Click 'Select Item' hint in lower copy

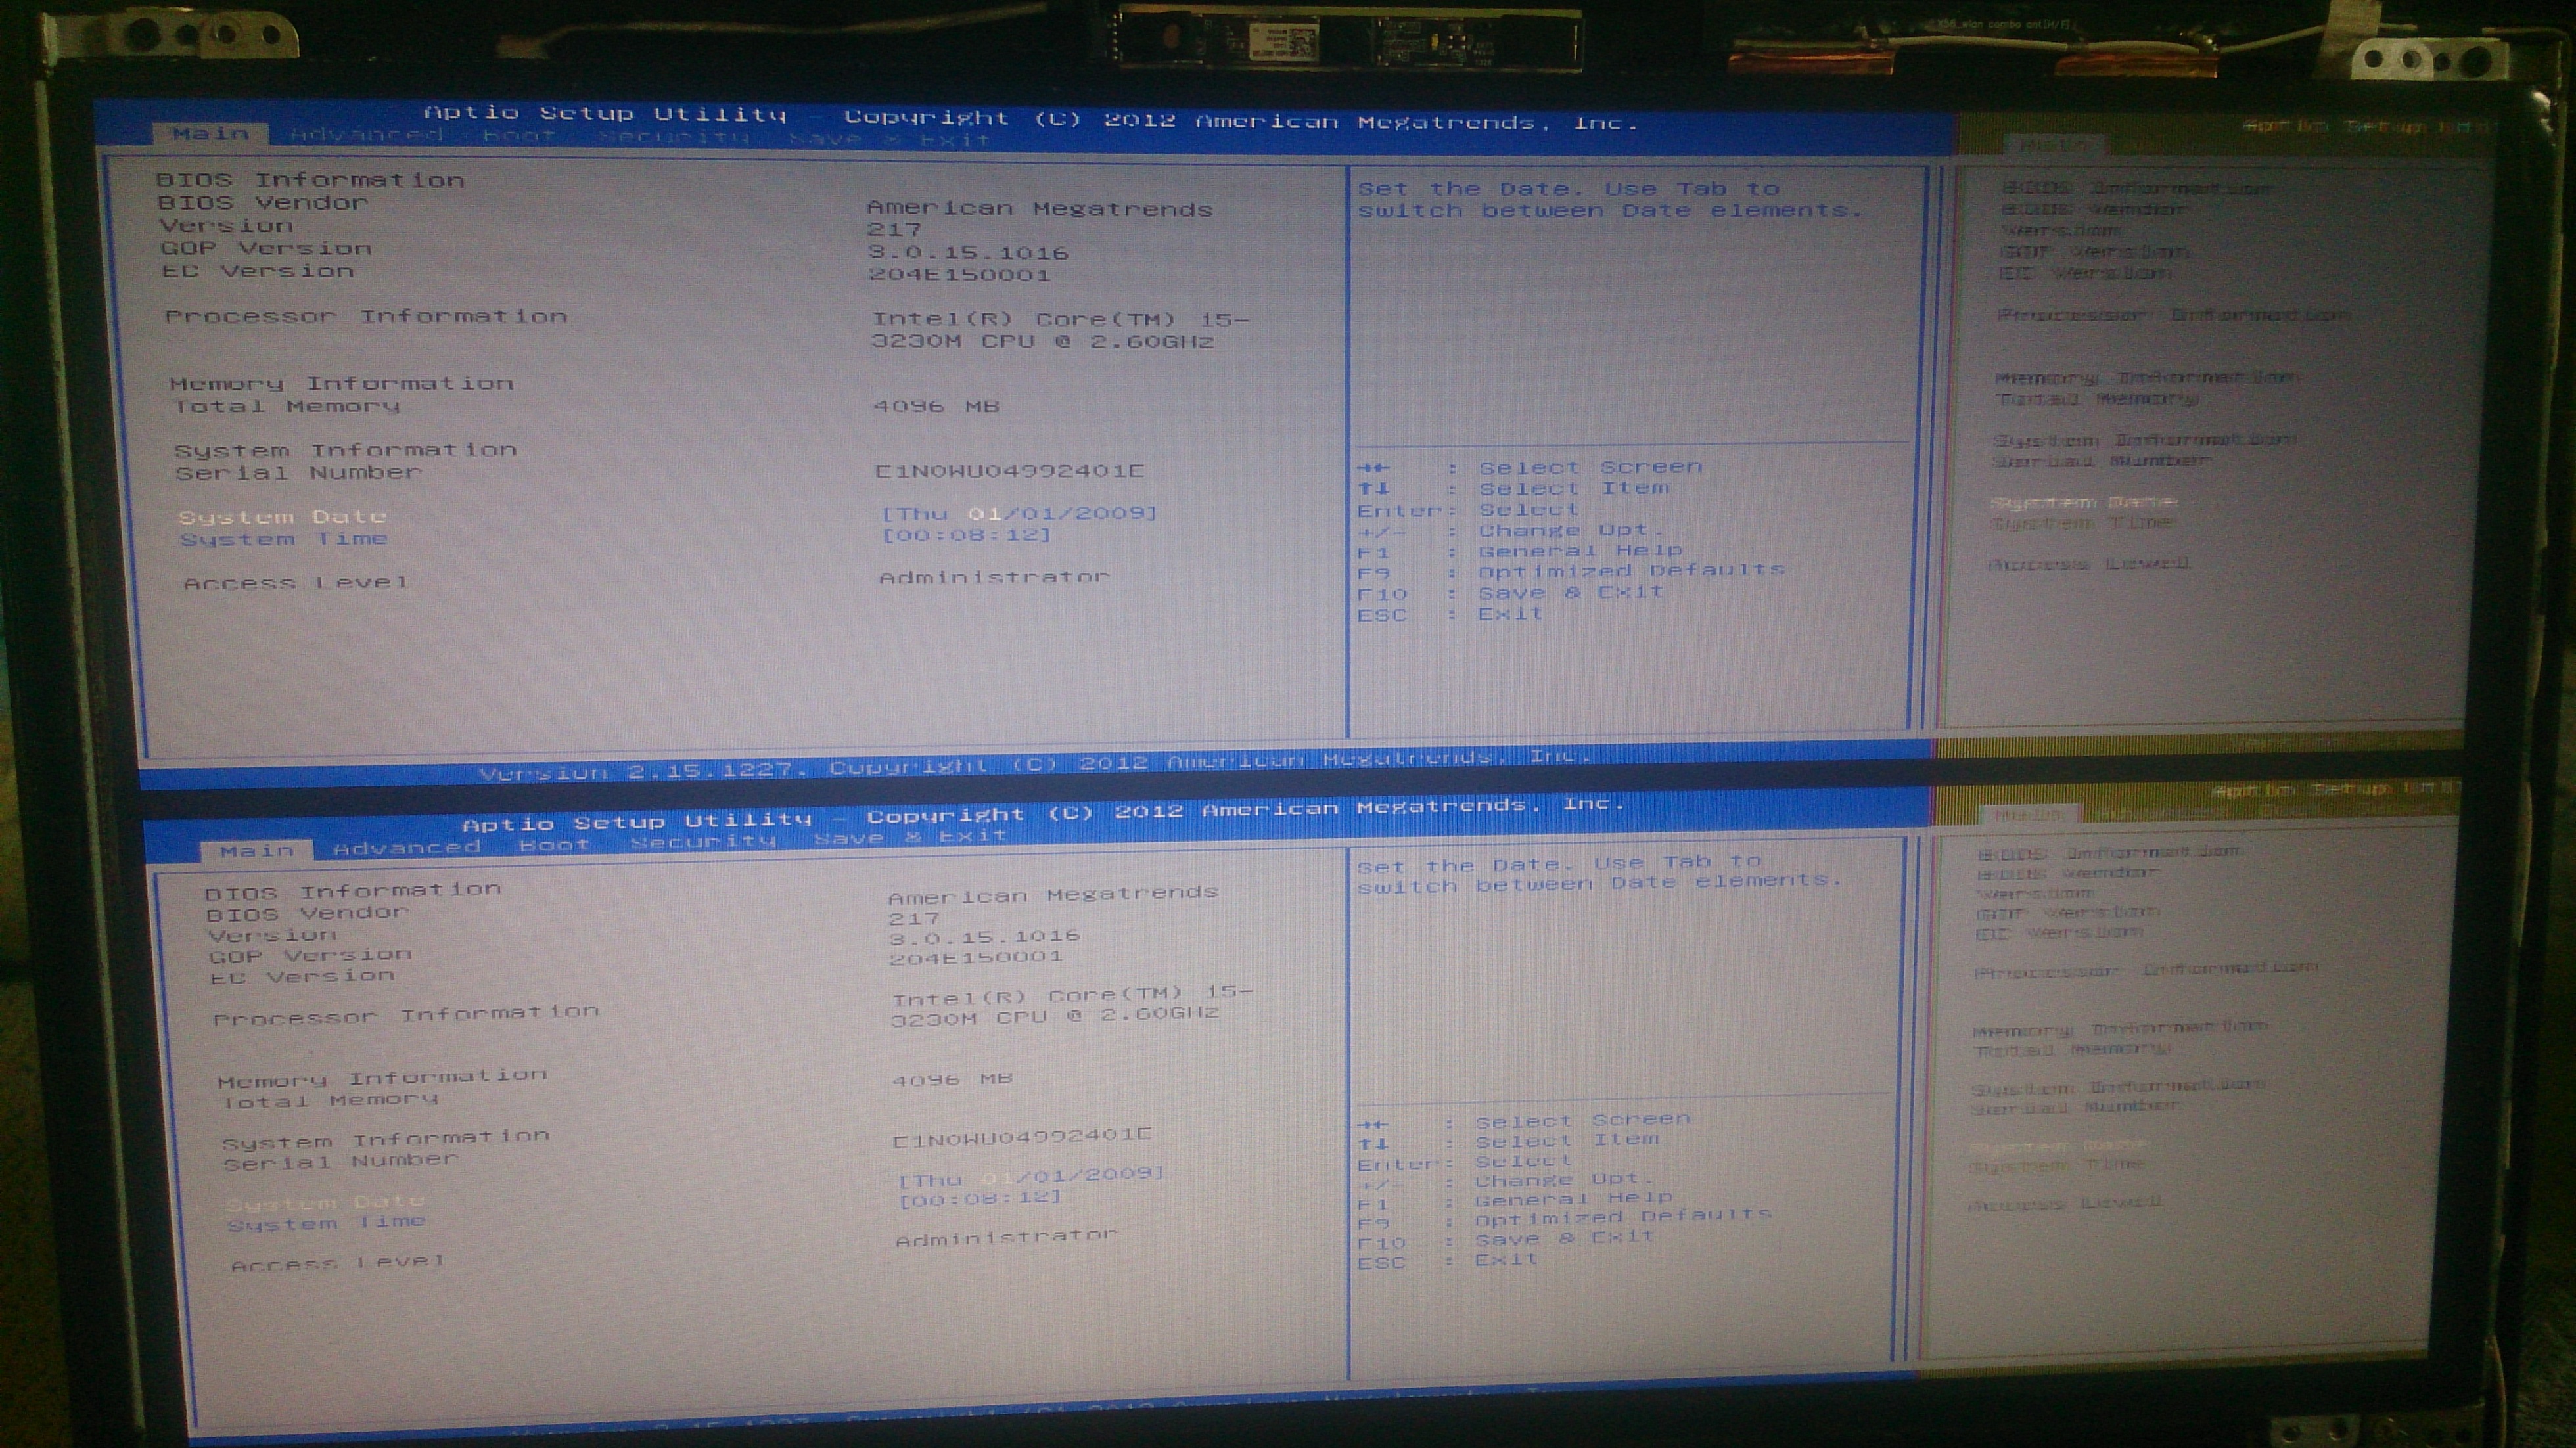pyautogui.click(x=1567, y=1140)
